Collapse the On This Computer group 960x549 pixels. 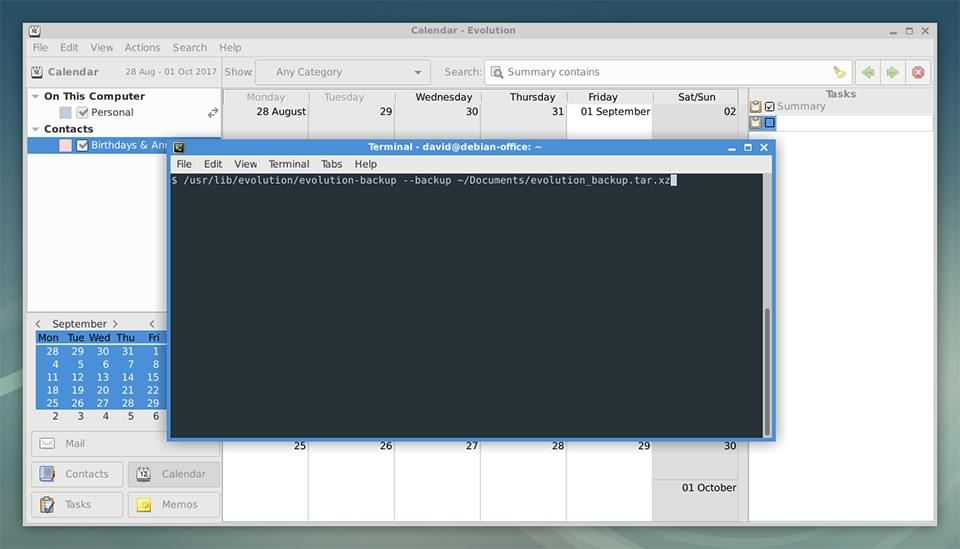coord(36,97)
